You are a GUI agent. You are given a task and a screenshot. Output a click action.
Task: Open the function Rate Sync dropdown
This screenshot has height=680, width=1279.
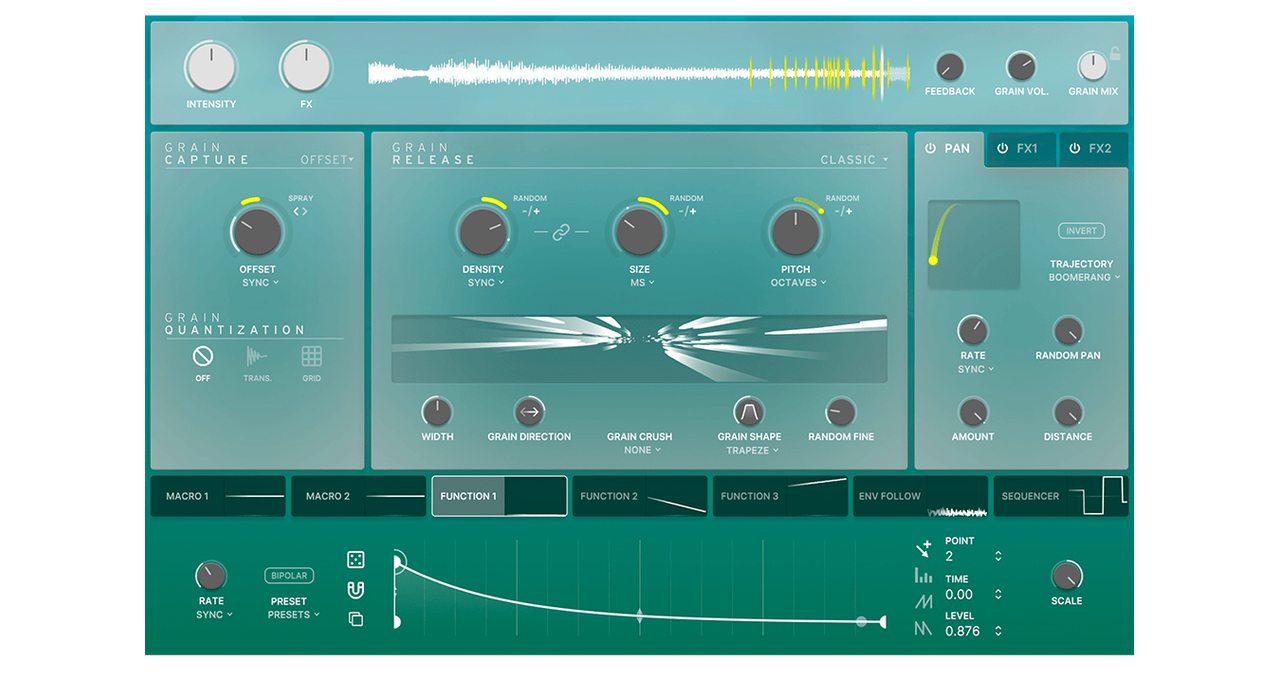click(214, 614)
